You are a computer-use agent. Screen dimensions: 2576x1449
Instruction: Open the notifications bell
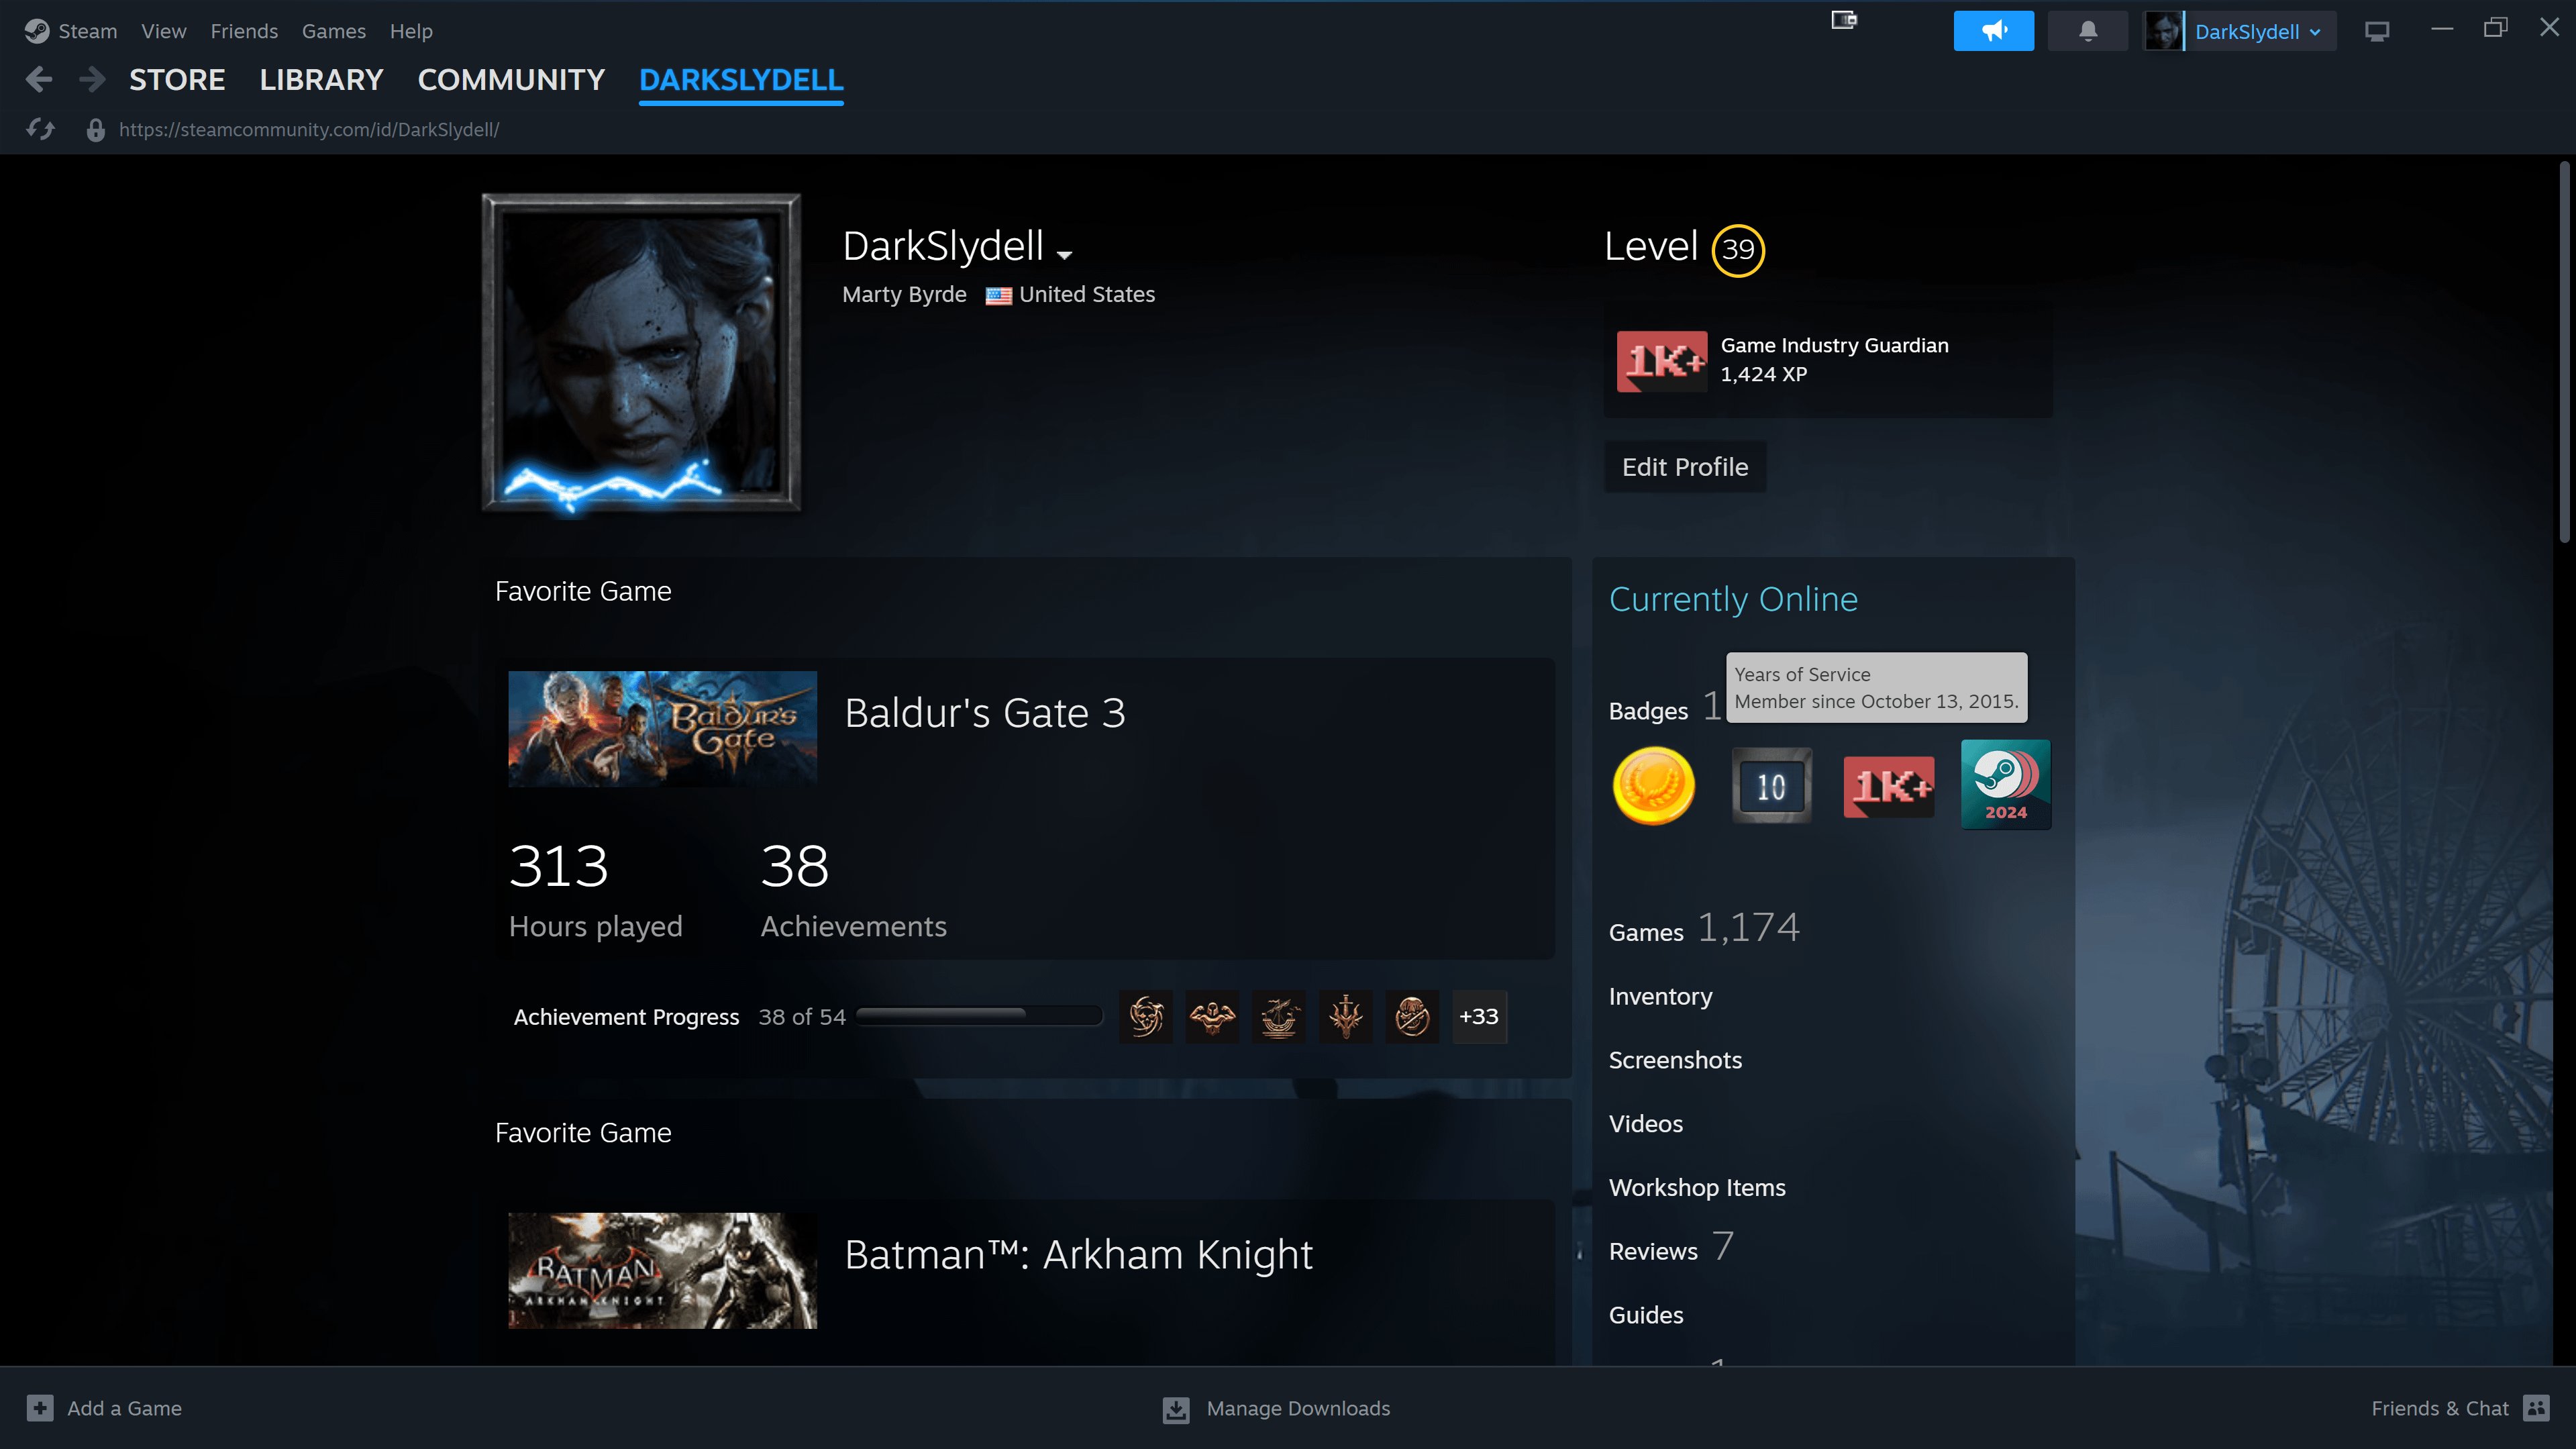pos(2087,31)
